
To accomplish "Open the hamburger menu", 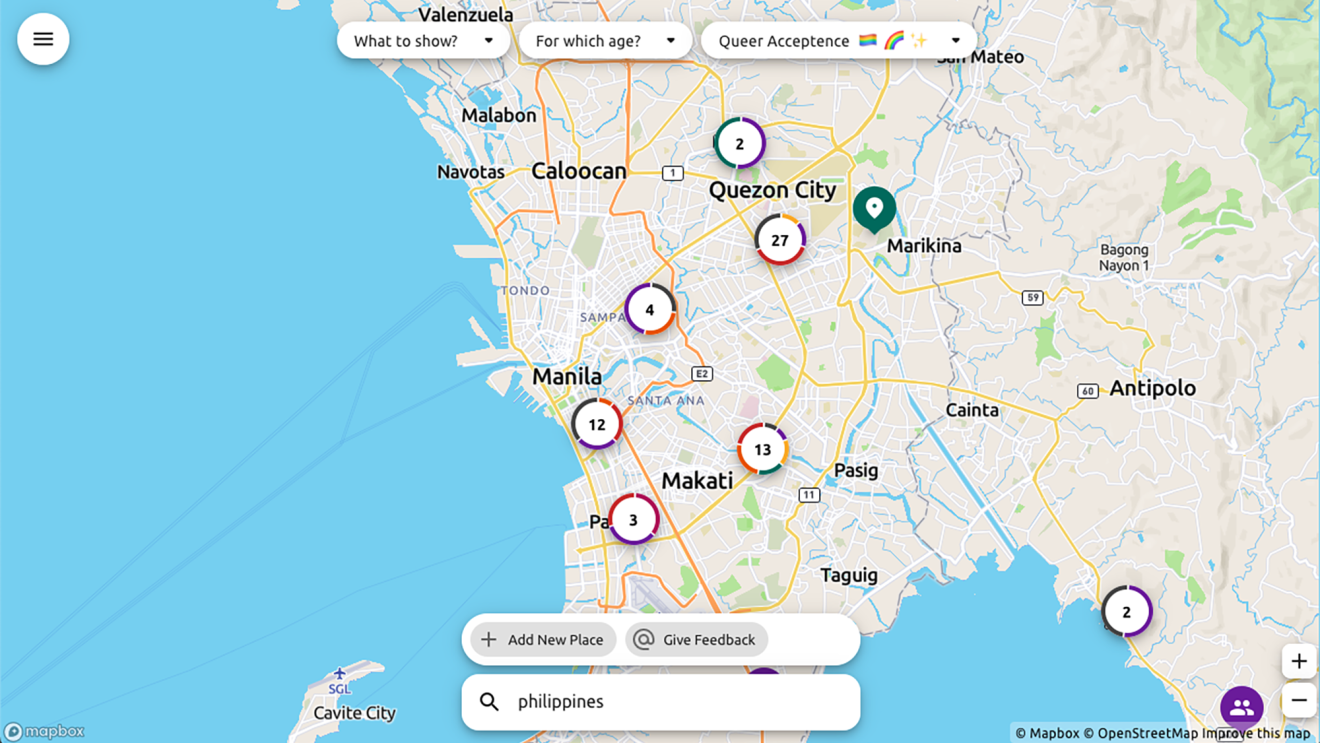I will coord(42,38).
